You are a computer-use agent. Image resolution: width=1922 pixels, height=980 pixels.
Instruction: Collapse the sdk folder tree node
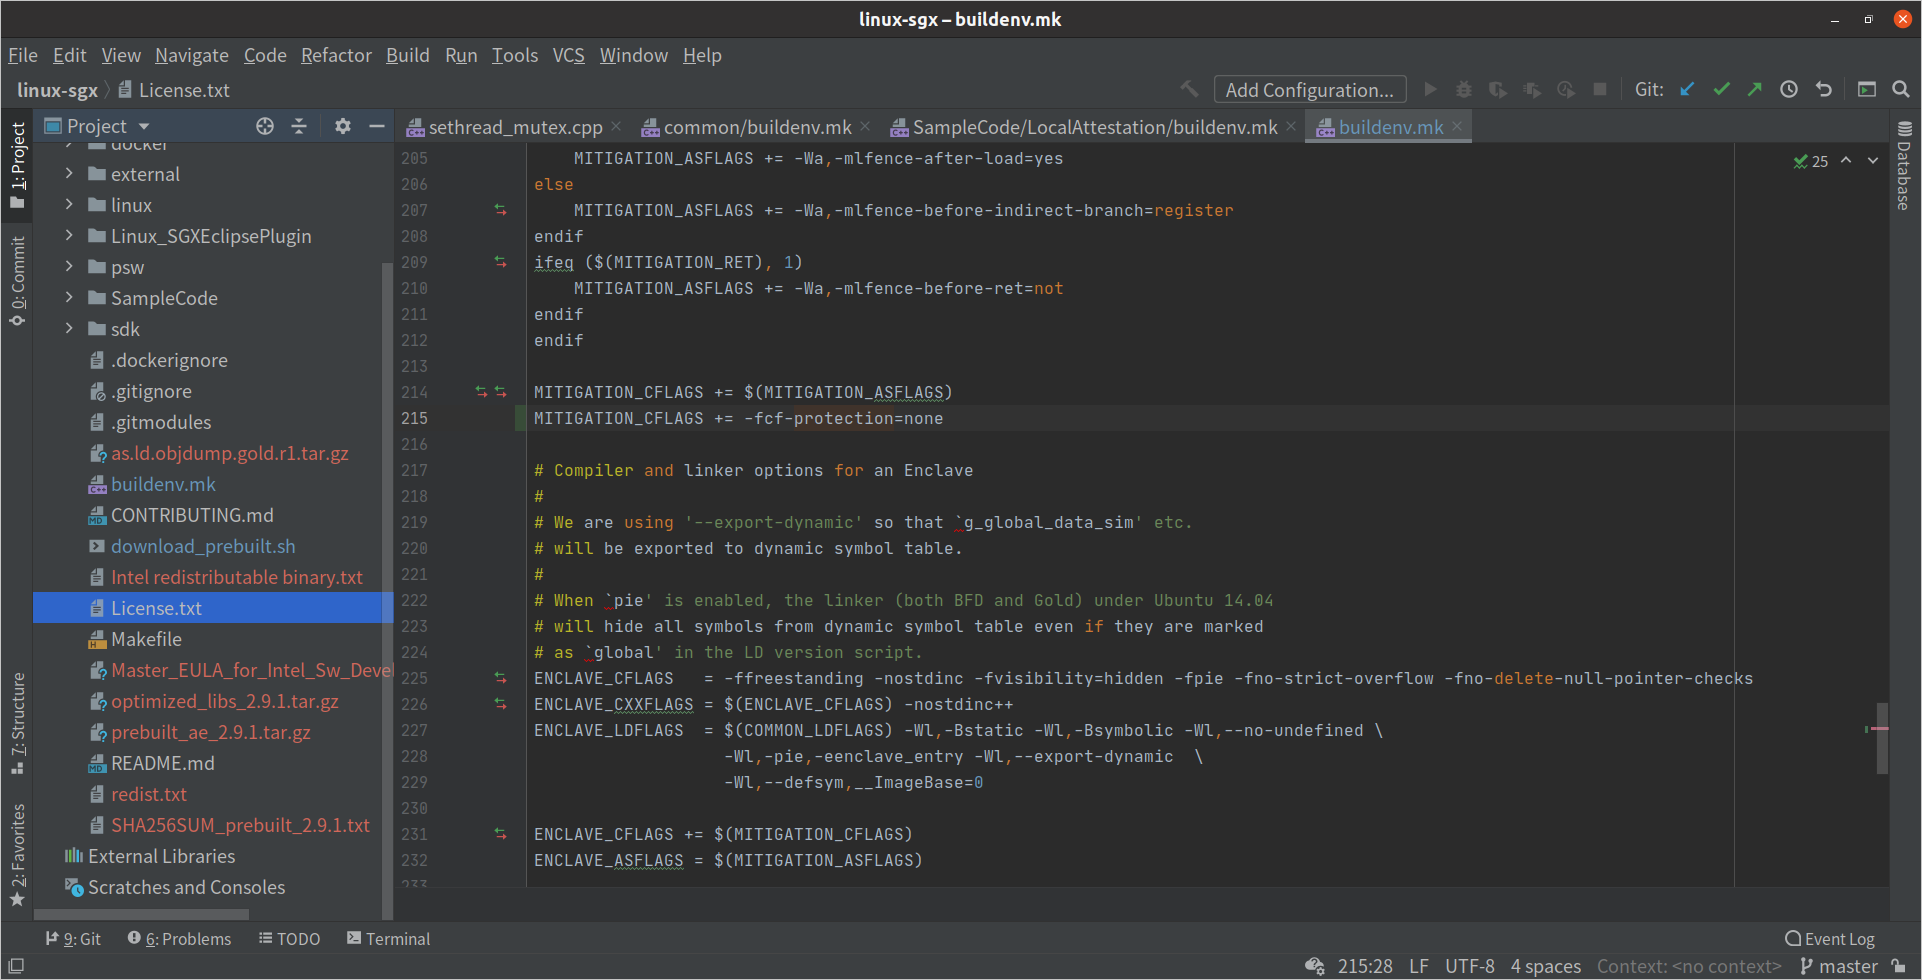68,328
